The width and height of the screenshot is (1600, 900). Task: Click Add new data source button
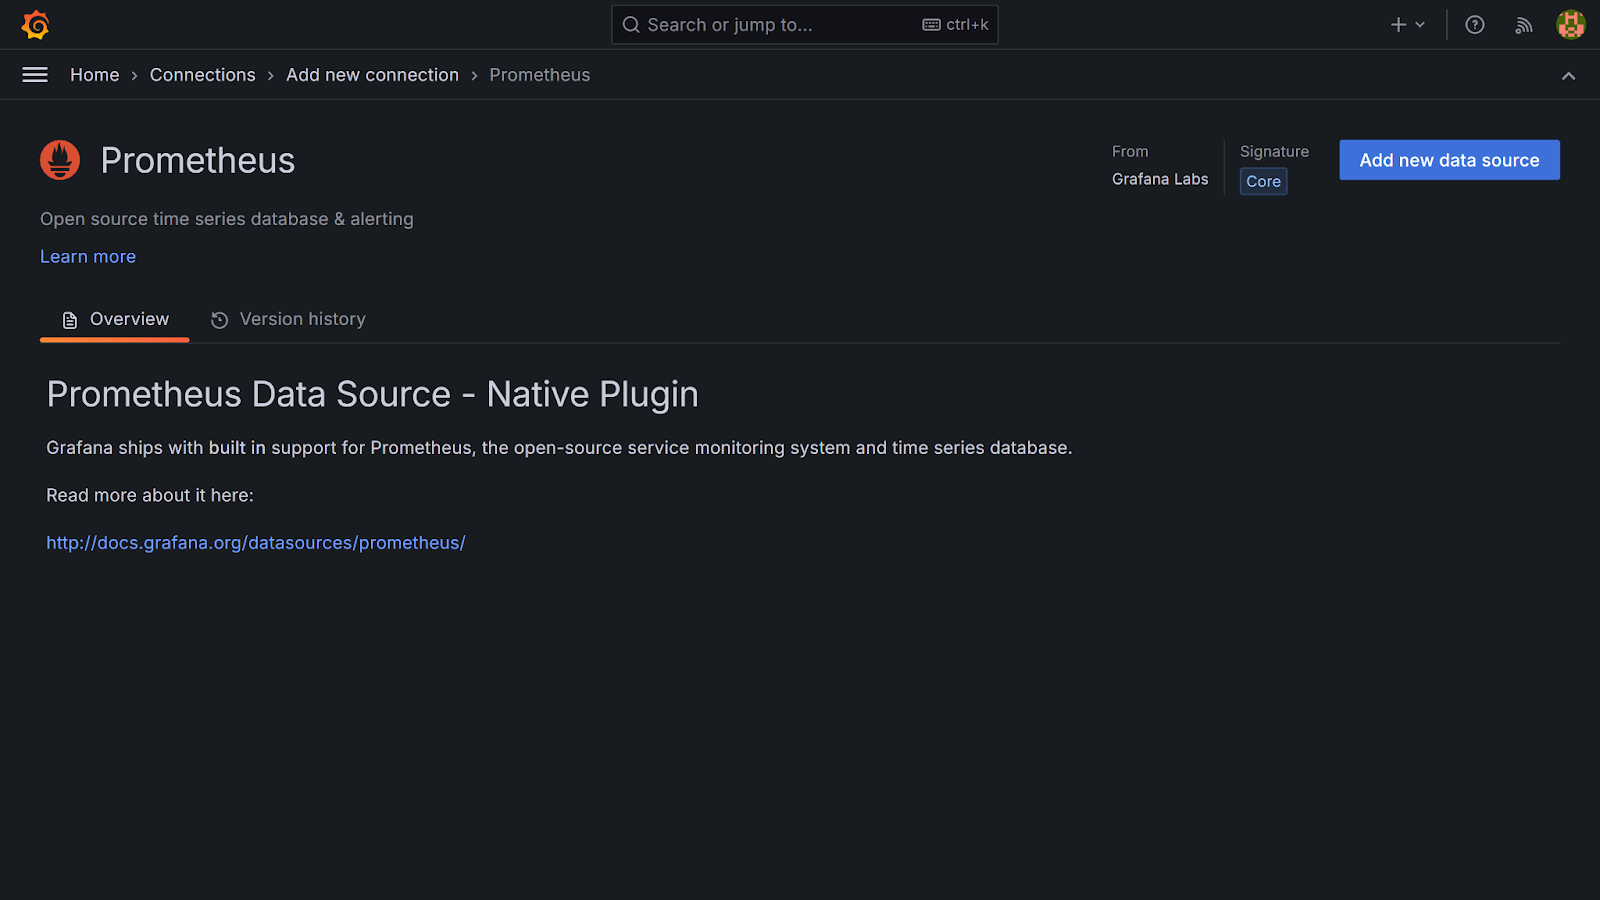[x=1450, y=160]
